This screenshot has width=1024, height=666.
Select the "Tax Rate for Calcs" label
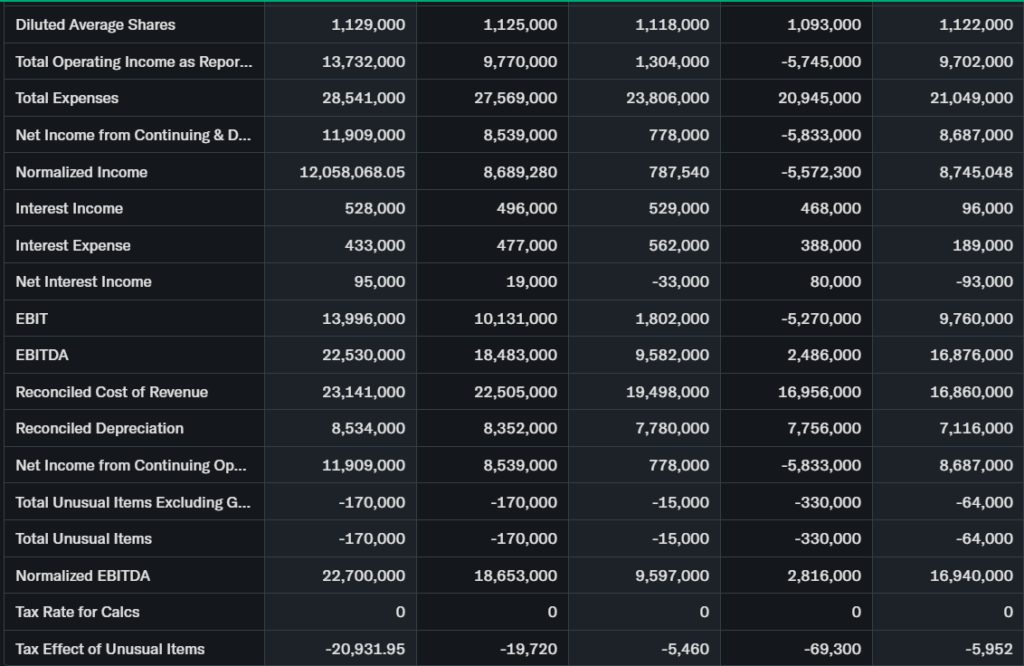click(78, 611)
